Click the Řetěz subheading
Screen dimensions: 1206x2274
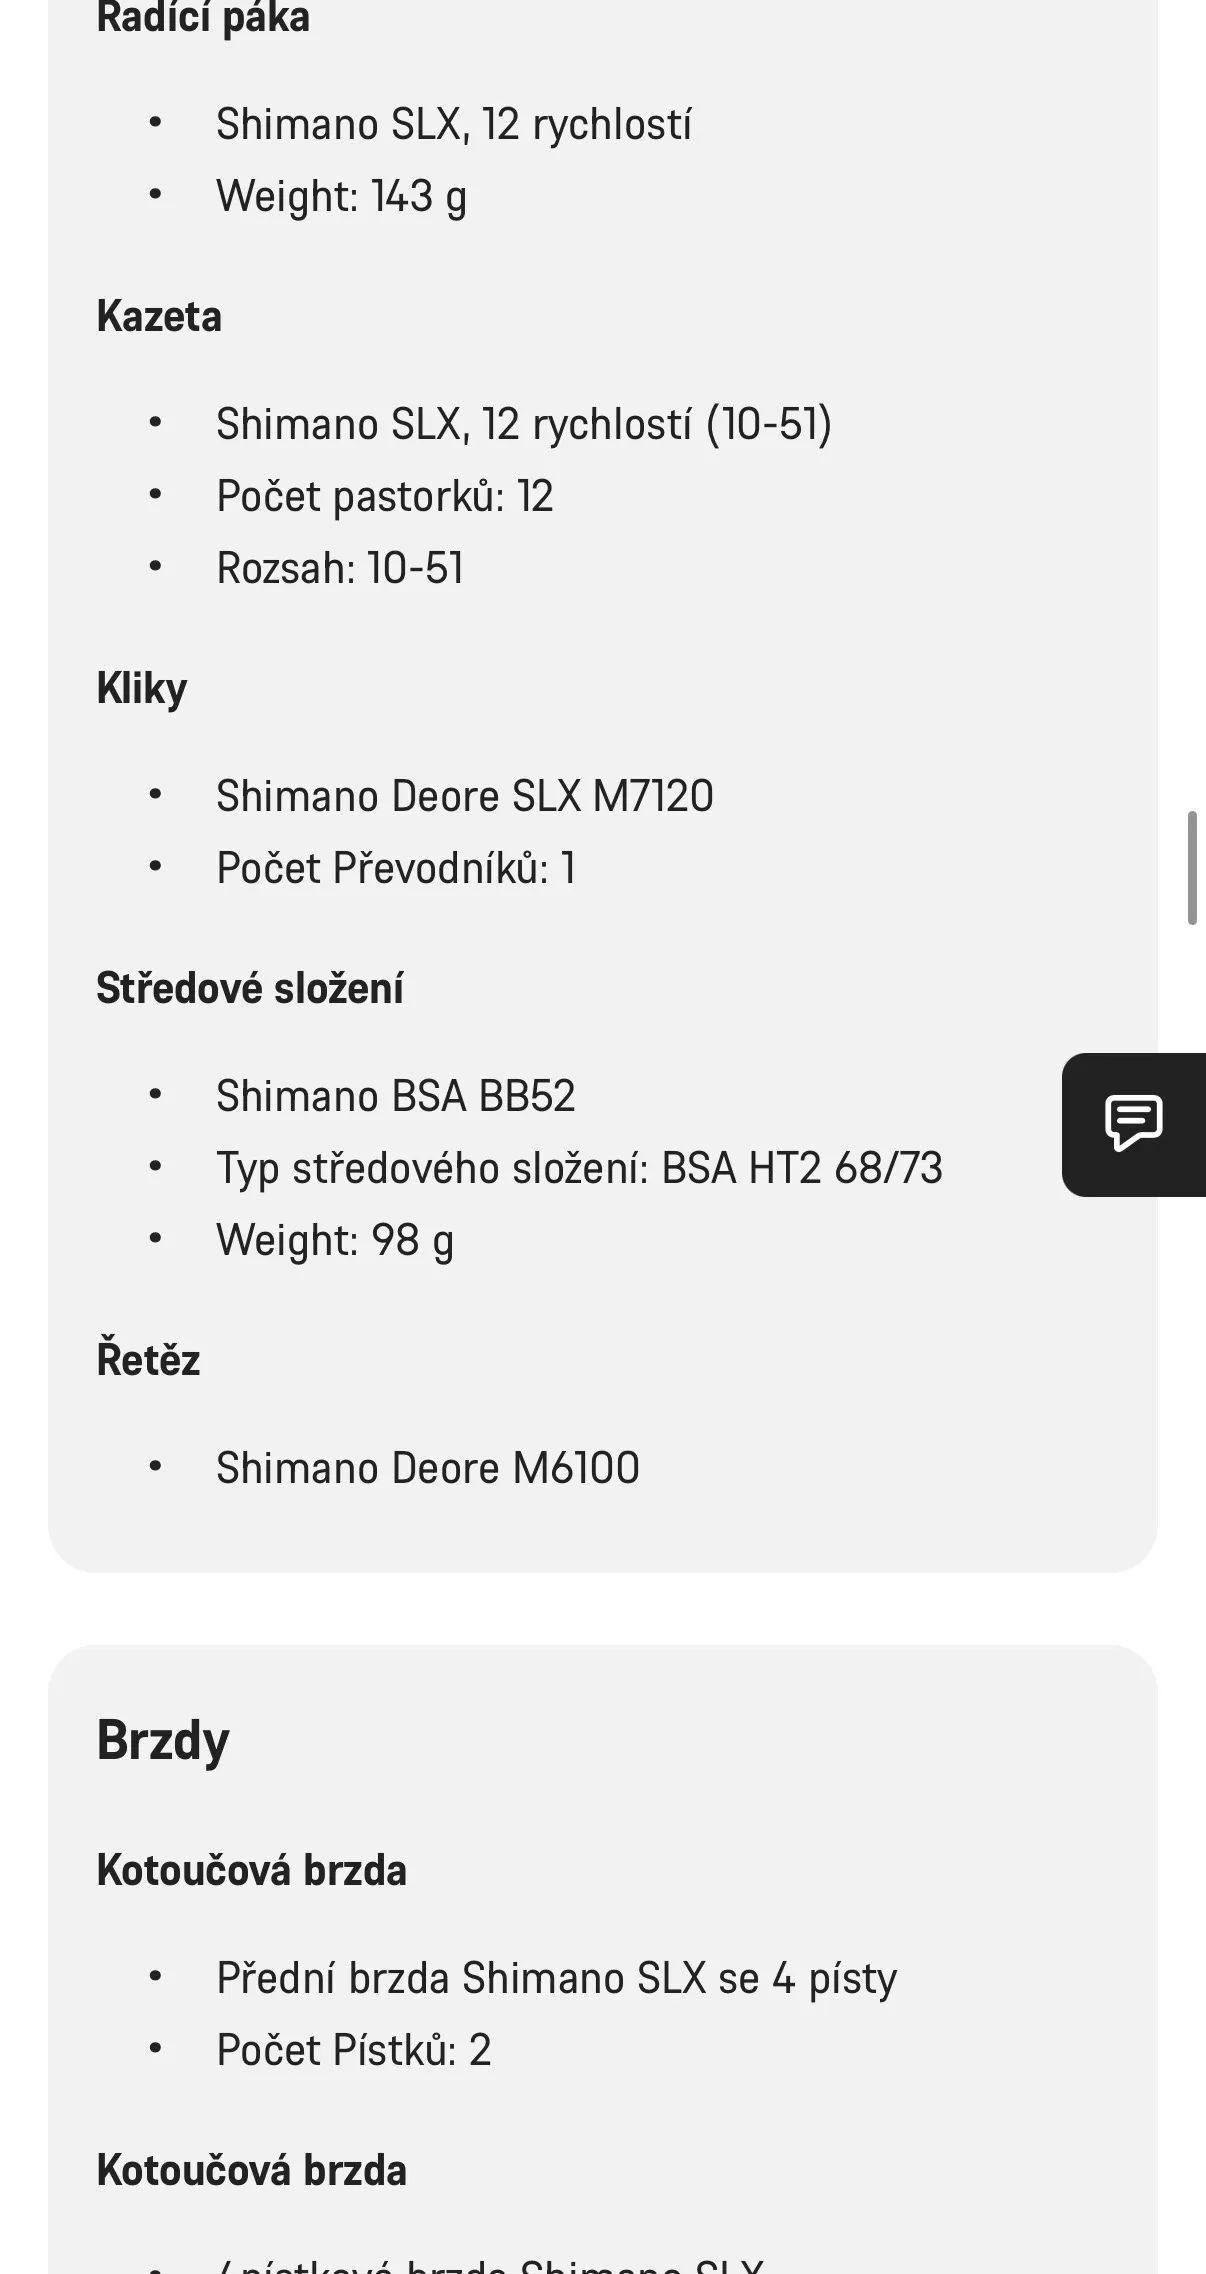148,1361
